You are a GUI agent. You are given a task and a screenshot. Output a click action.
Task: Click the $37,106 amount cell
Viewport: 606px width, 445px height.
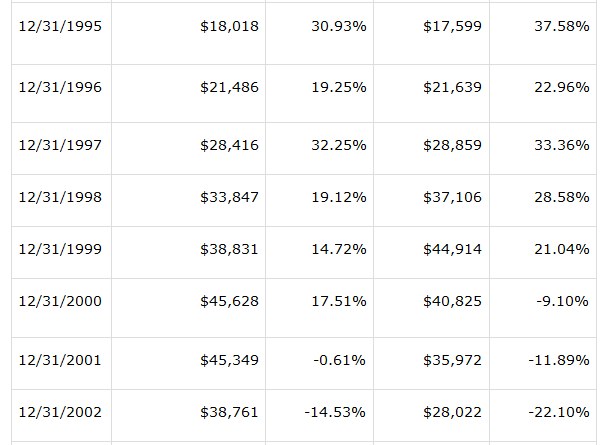[453, 197]
